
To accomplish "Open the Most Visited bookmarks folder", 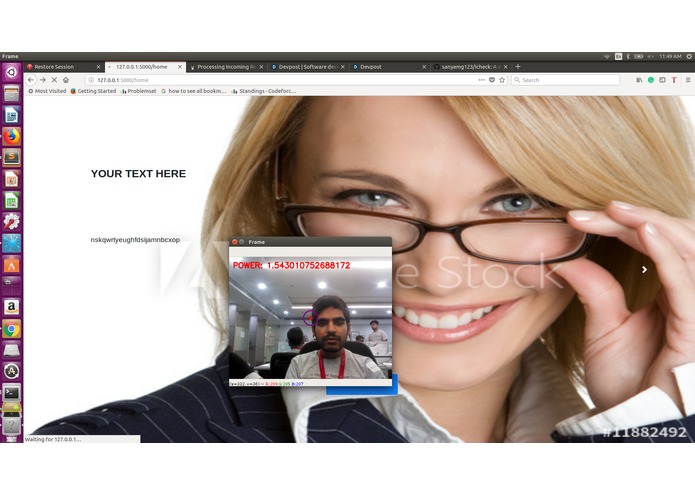I will coord(47,91).
